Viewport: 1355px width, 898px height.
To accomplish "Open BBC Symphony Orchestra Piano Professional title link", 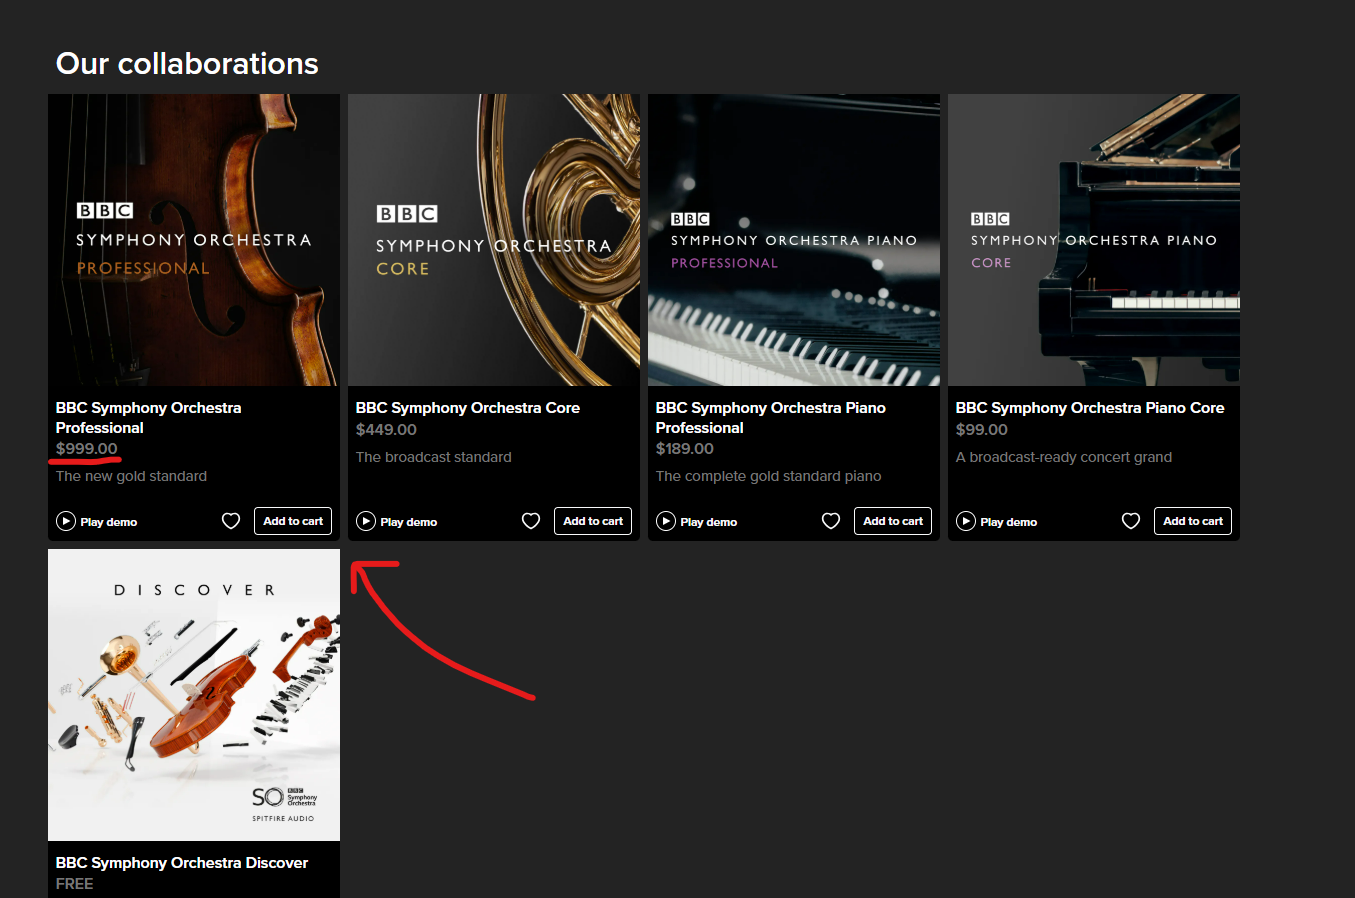I will [771, 418].
